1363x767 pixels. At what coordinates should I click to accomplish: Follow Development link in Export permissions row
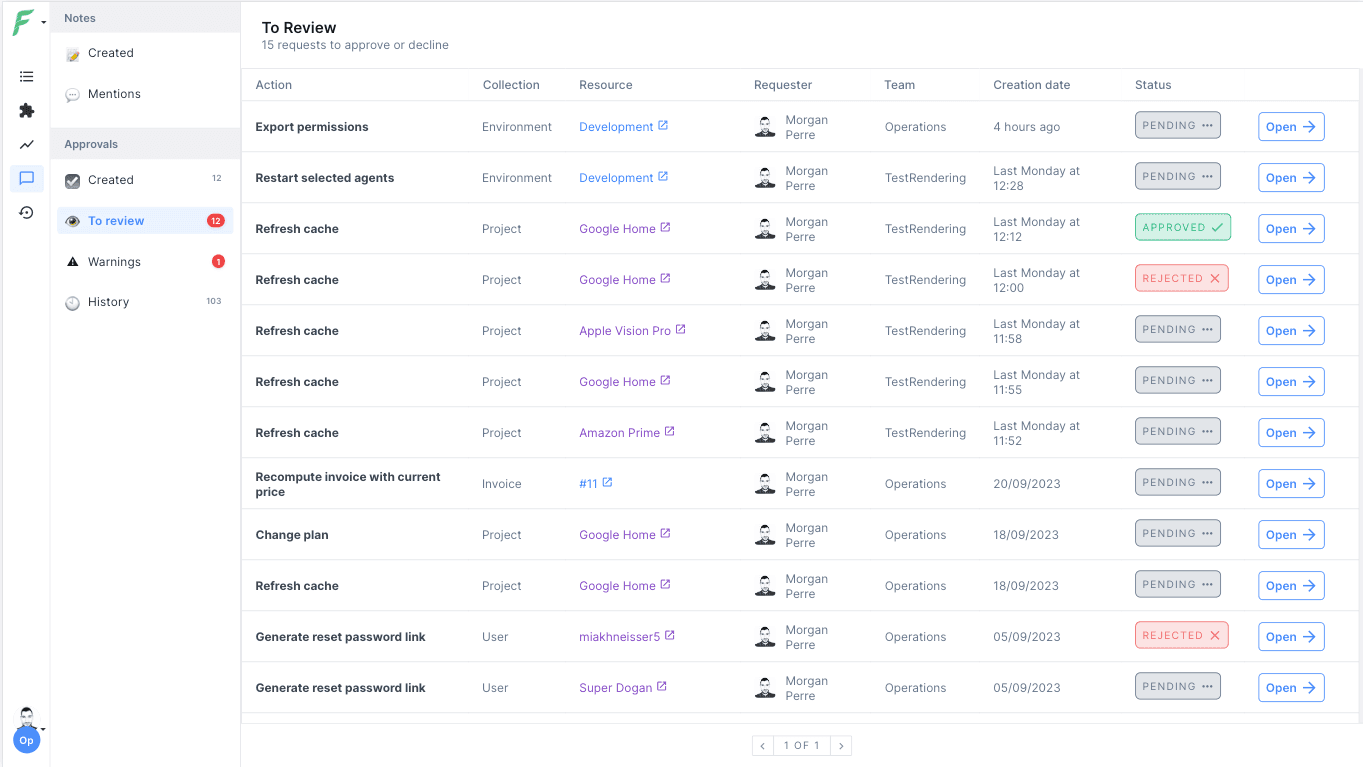coord(623,127)
